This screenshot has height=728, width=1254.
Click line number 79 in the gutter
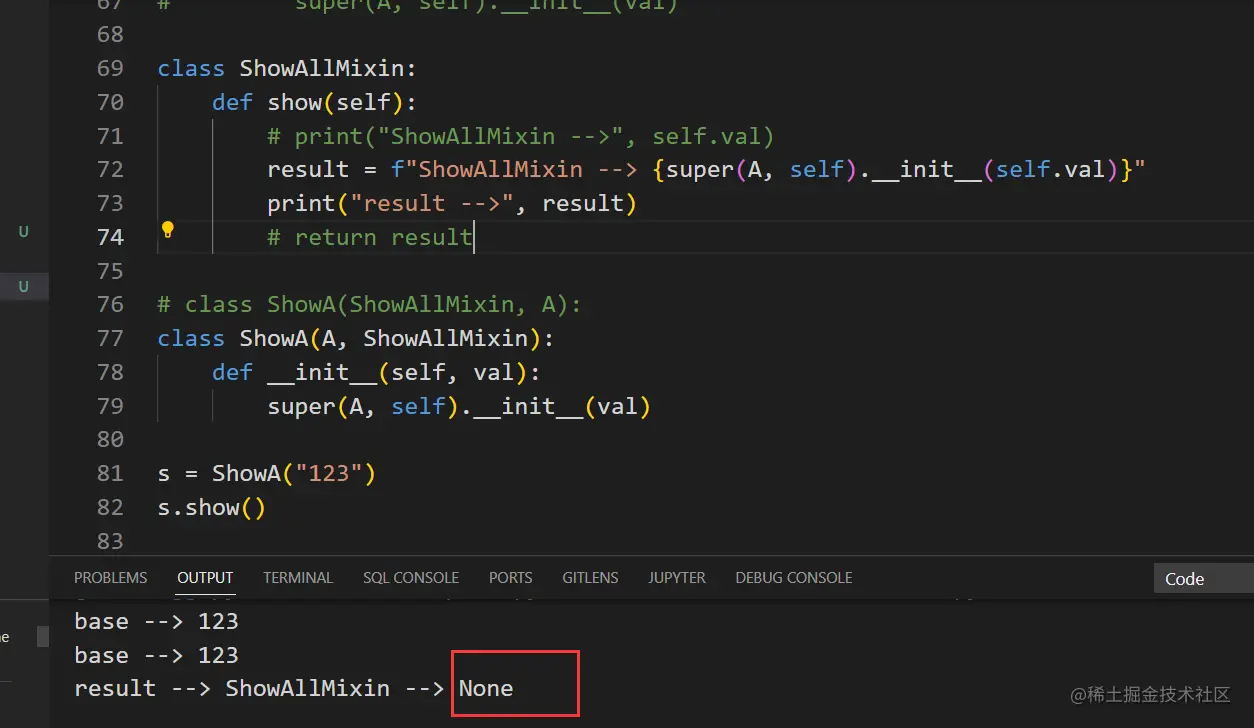pyautogui.click(x=110, y=406)
